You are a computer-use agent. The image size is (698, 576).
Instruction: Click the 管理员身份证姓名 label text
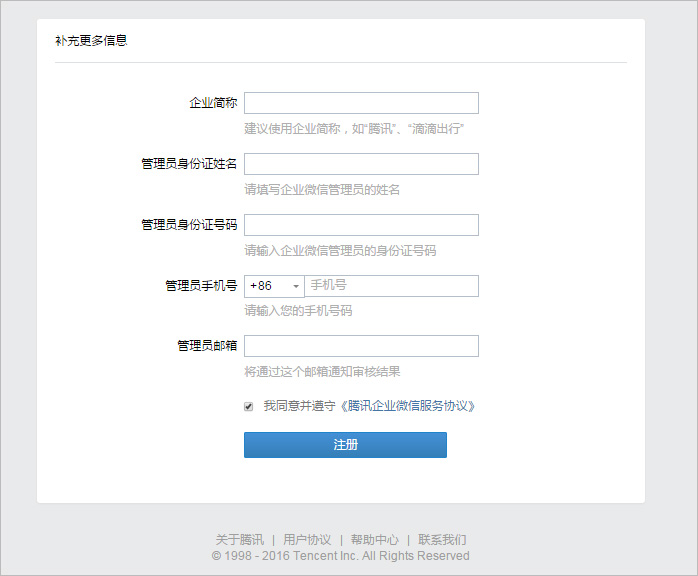(x=189, y=164)
